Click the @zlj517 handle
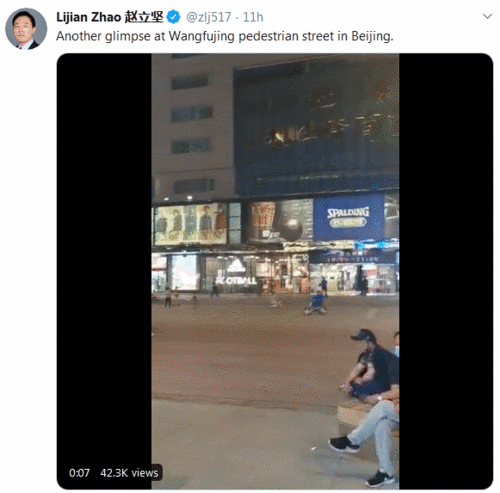 pyautogui.click(x=208, y=17)
